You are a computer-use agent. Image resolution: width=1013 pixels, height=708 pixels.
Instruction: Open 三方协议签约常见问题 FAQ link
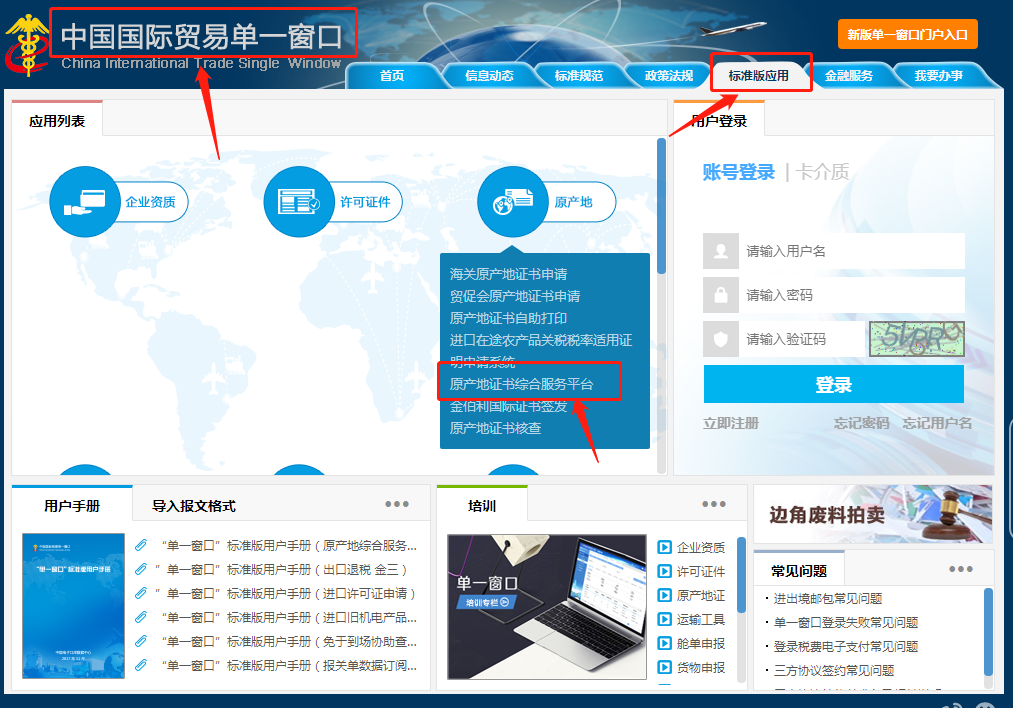pos(833,670)
